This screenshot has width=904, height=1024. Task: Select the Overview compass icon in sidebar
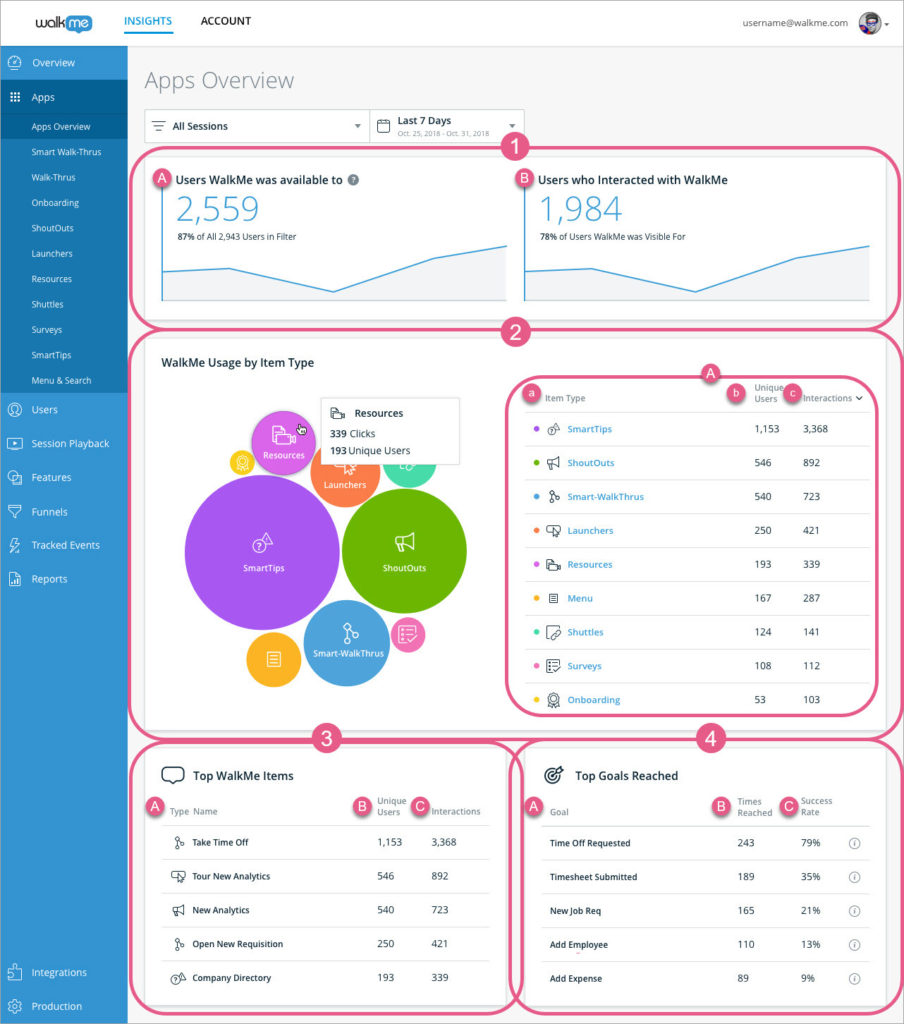(14, 61)
